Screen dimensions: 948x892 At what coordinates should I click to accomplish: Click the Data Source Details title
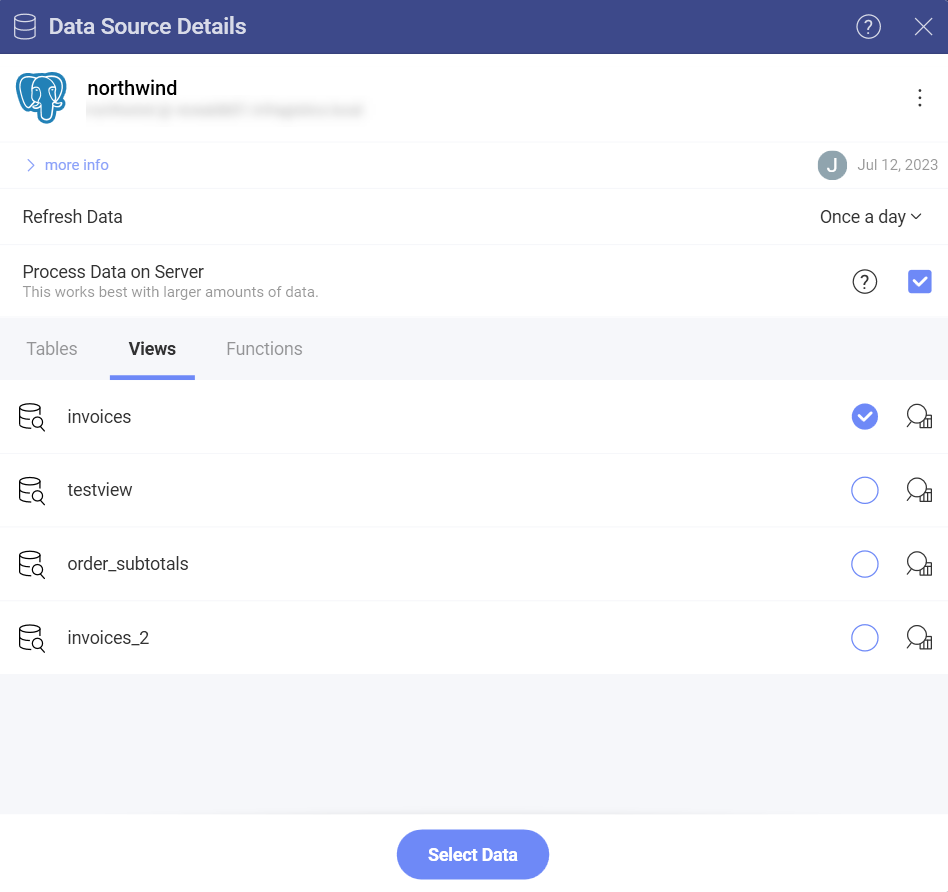click(x=148, y=27)
